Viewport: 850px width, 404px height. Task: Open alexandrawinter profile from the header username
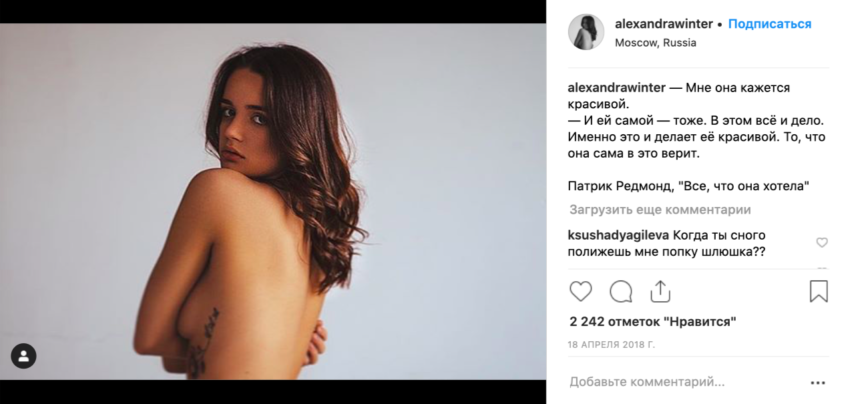(x=664, y=24)
